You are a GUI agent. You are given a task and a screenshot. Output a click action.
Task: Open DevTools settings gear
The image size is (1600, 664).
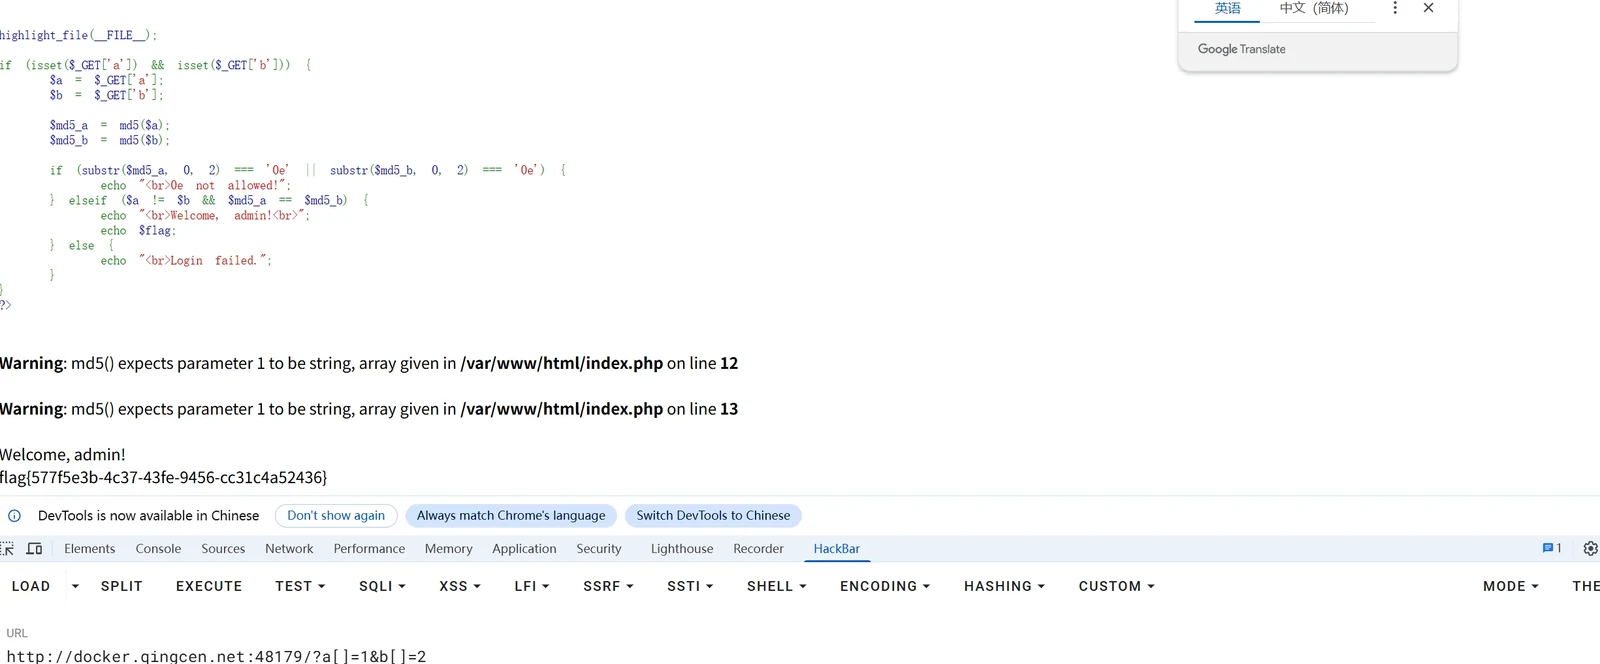1590,549
